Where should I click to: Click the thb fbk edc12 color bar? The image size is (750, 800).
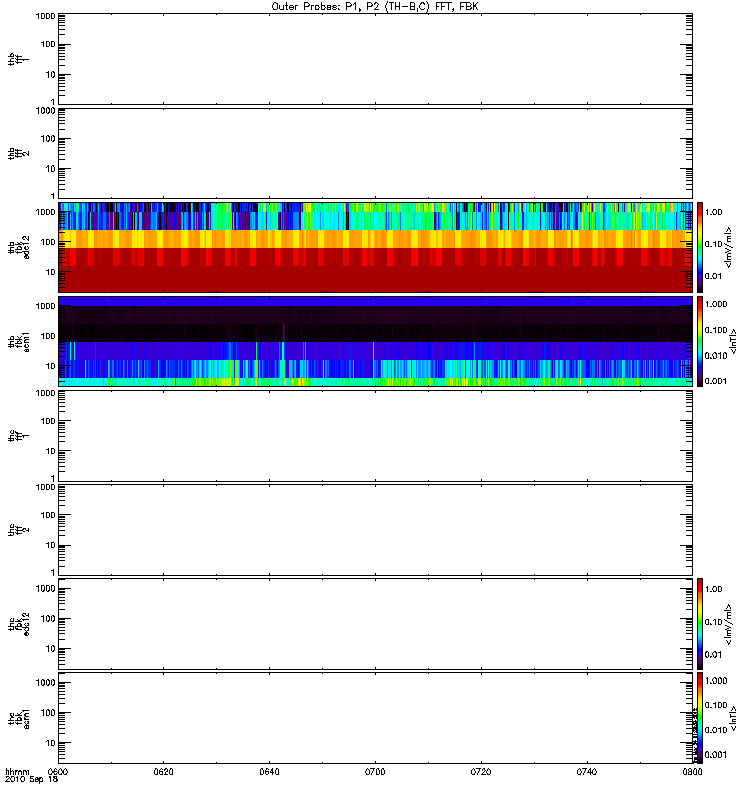700,247
